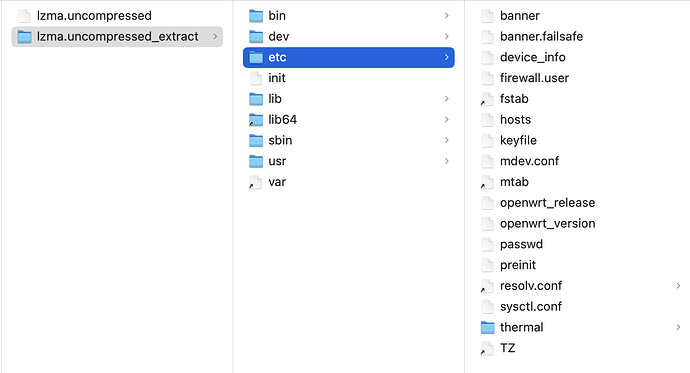
Task: Click the lib64 symlink folder icon
Action: pyautogui.click(x=256, y=120)
